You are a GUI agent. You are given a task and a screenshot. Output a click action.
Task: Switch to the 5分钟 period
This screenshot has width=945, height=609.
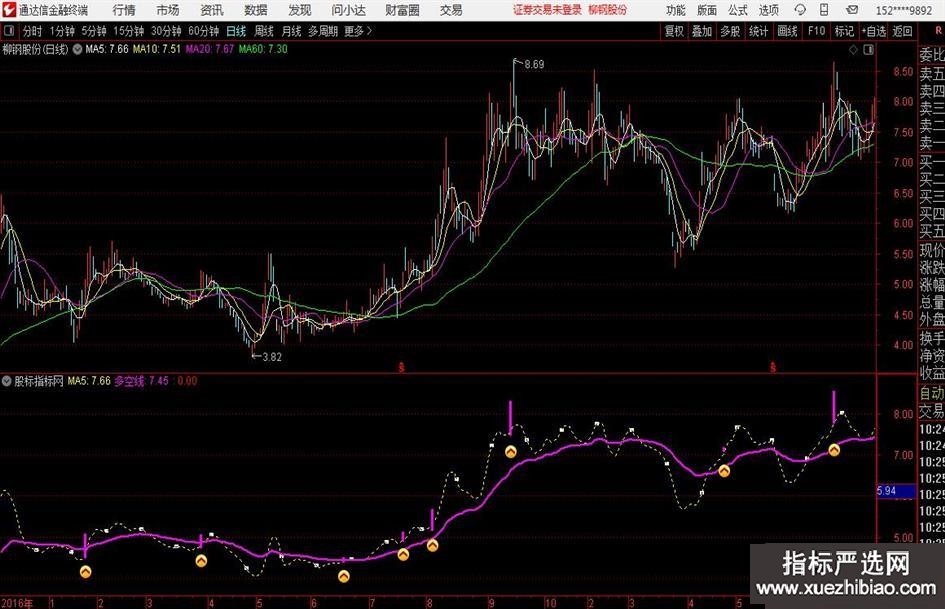[x=94, y=31]
